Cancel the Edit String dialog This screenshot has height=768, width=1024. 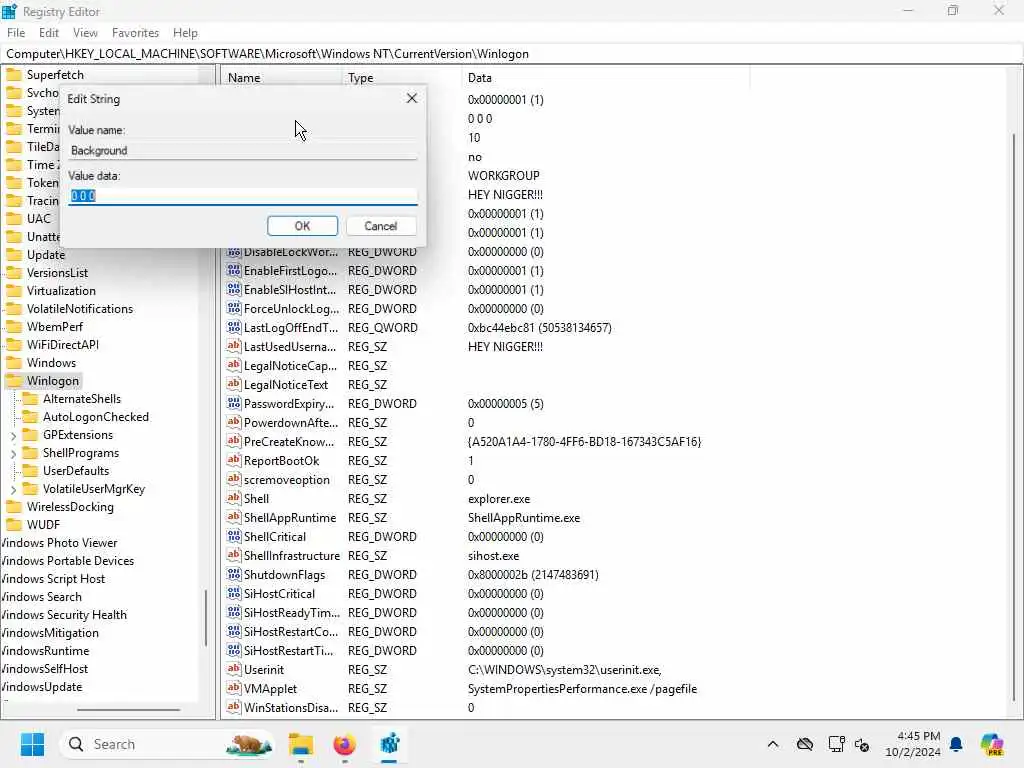(381, 226)
